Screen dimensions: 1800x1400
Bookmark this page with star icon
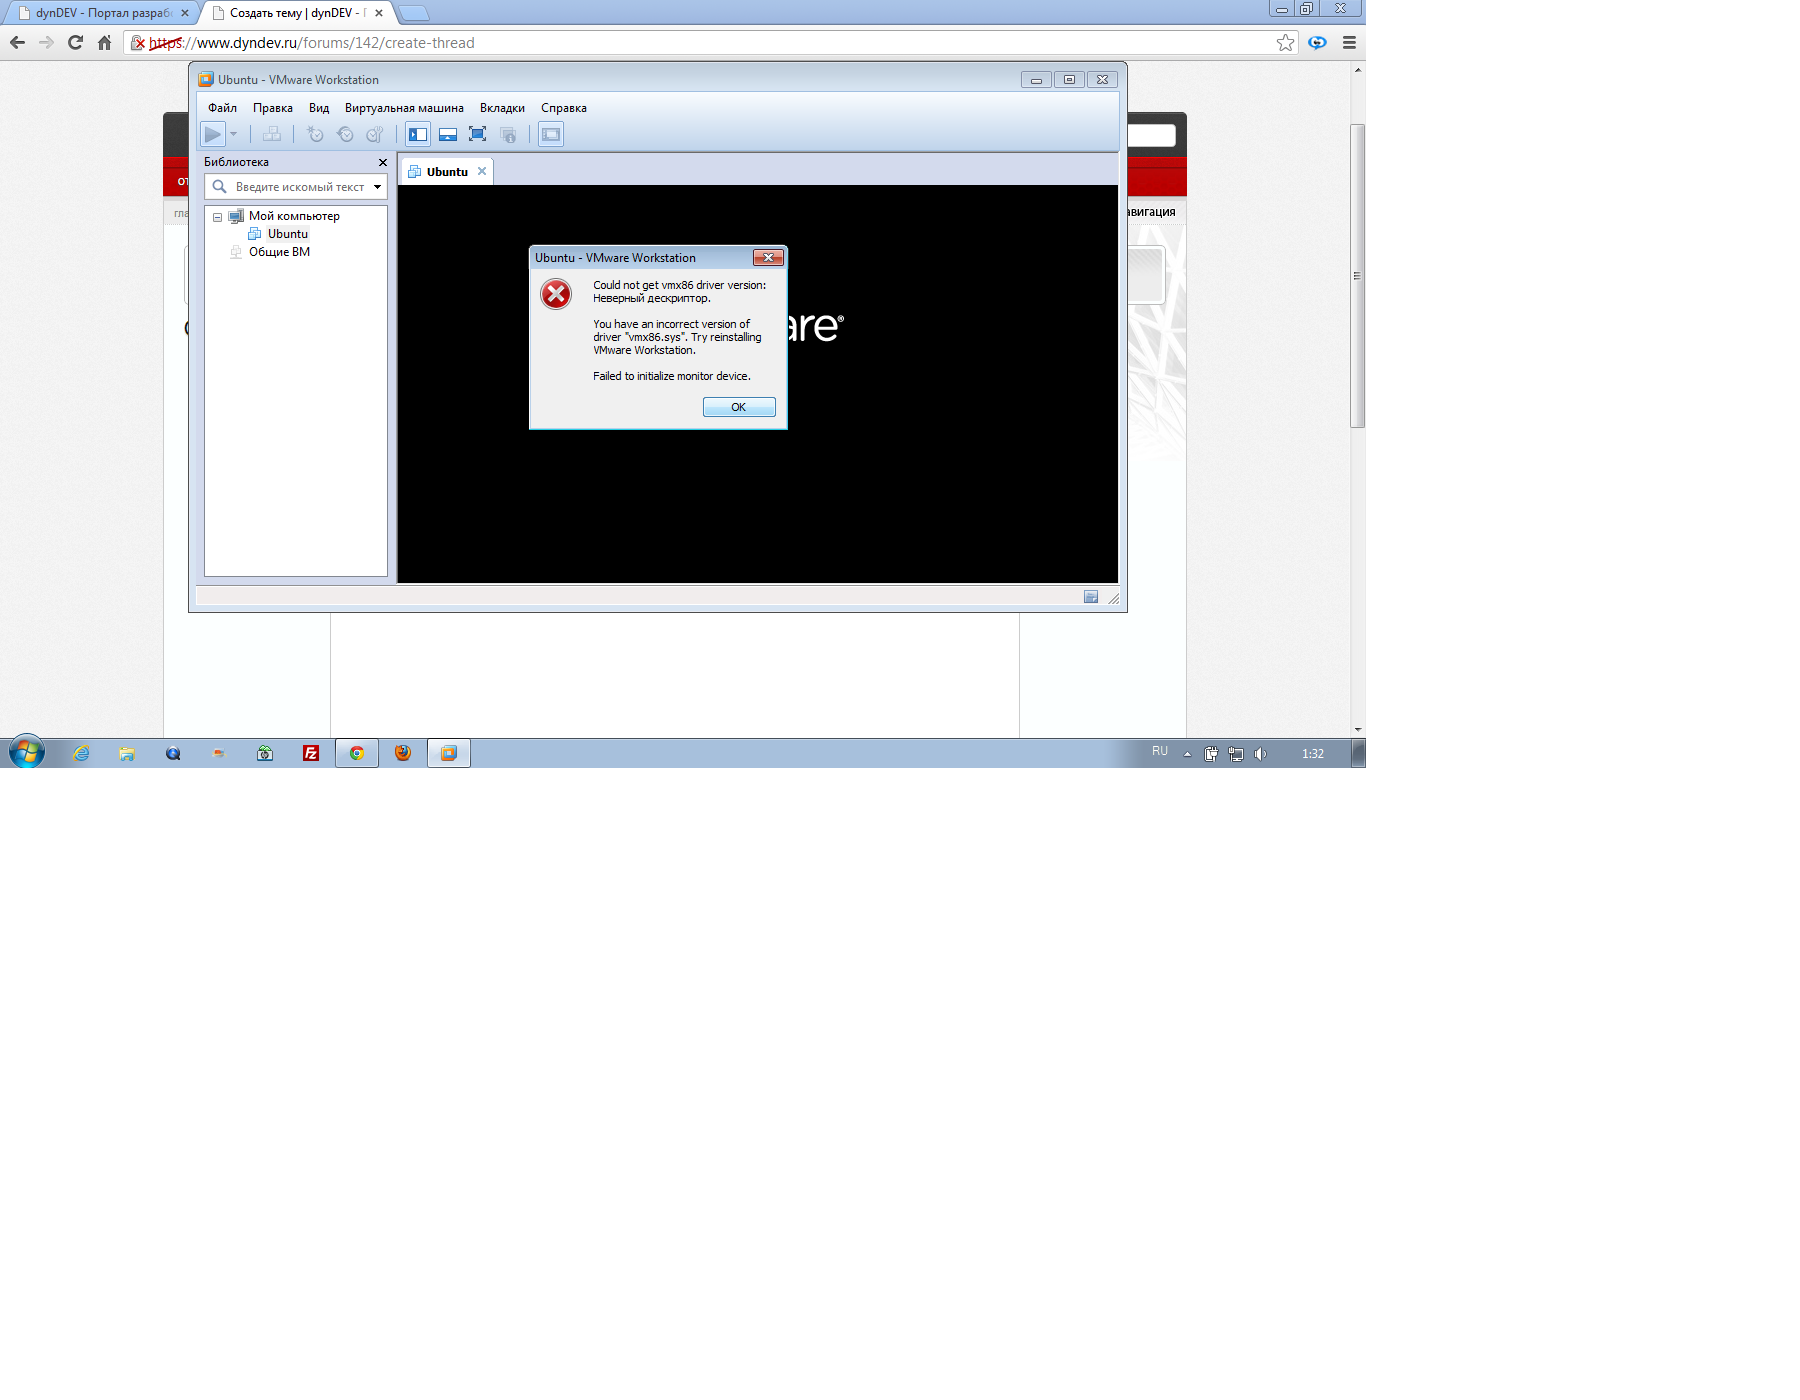(1286, 42)
